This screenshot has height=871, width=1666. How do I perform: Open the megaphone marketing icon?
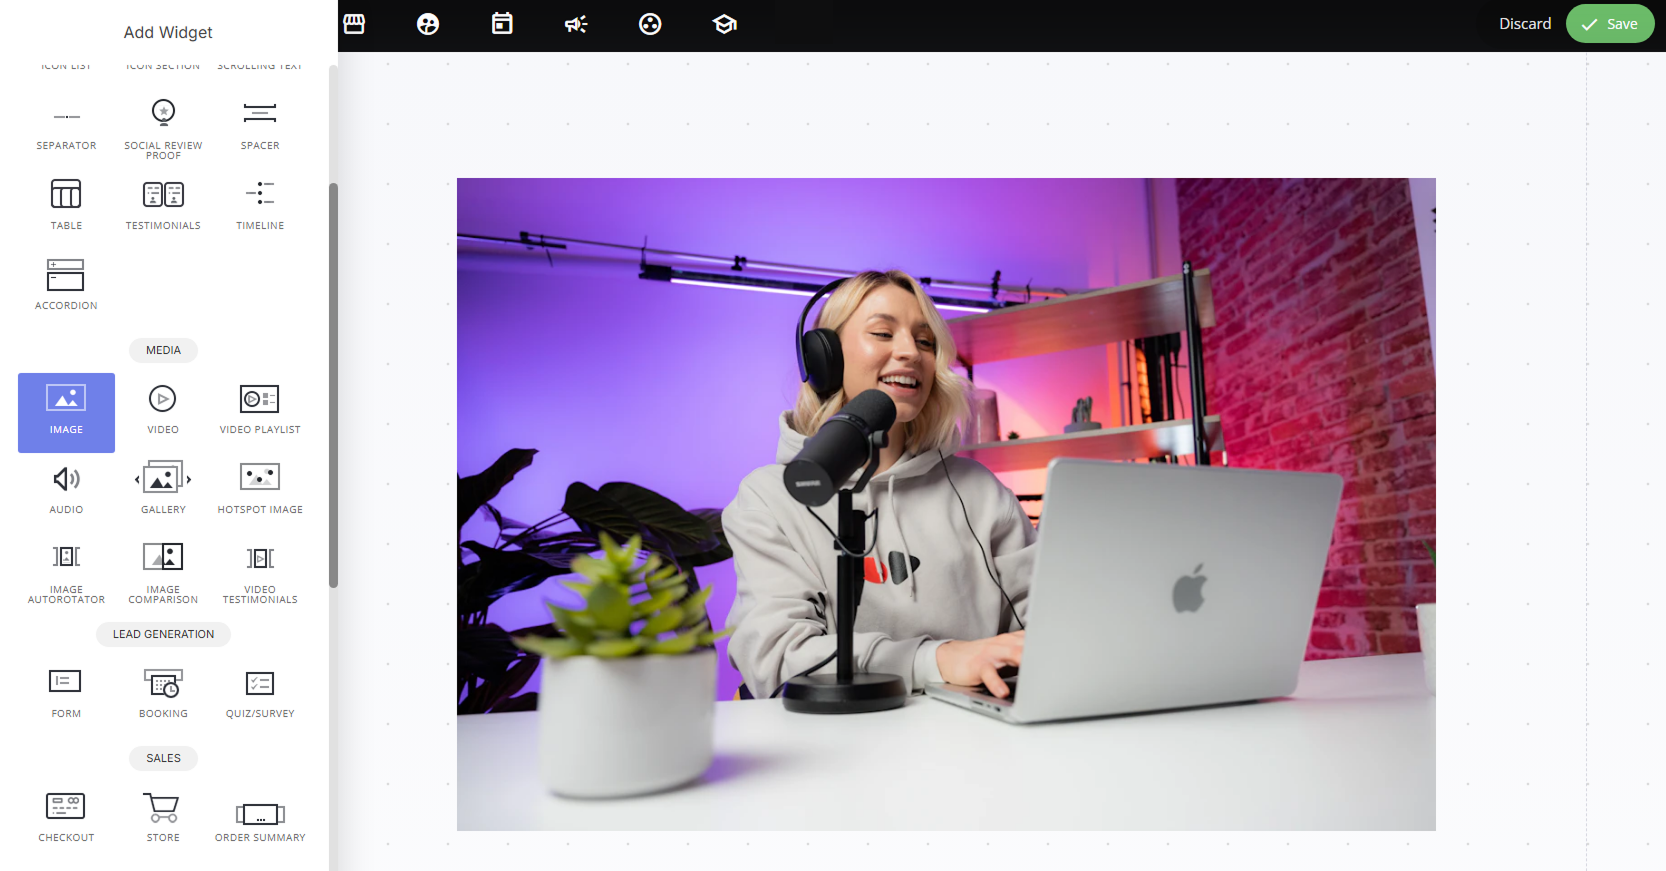[x=576, y=24]
